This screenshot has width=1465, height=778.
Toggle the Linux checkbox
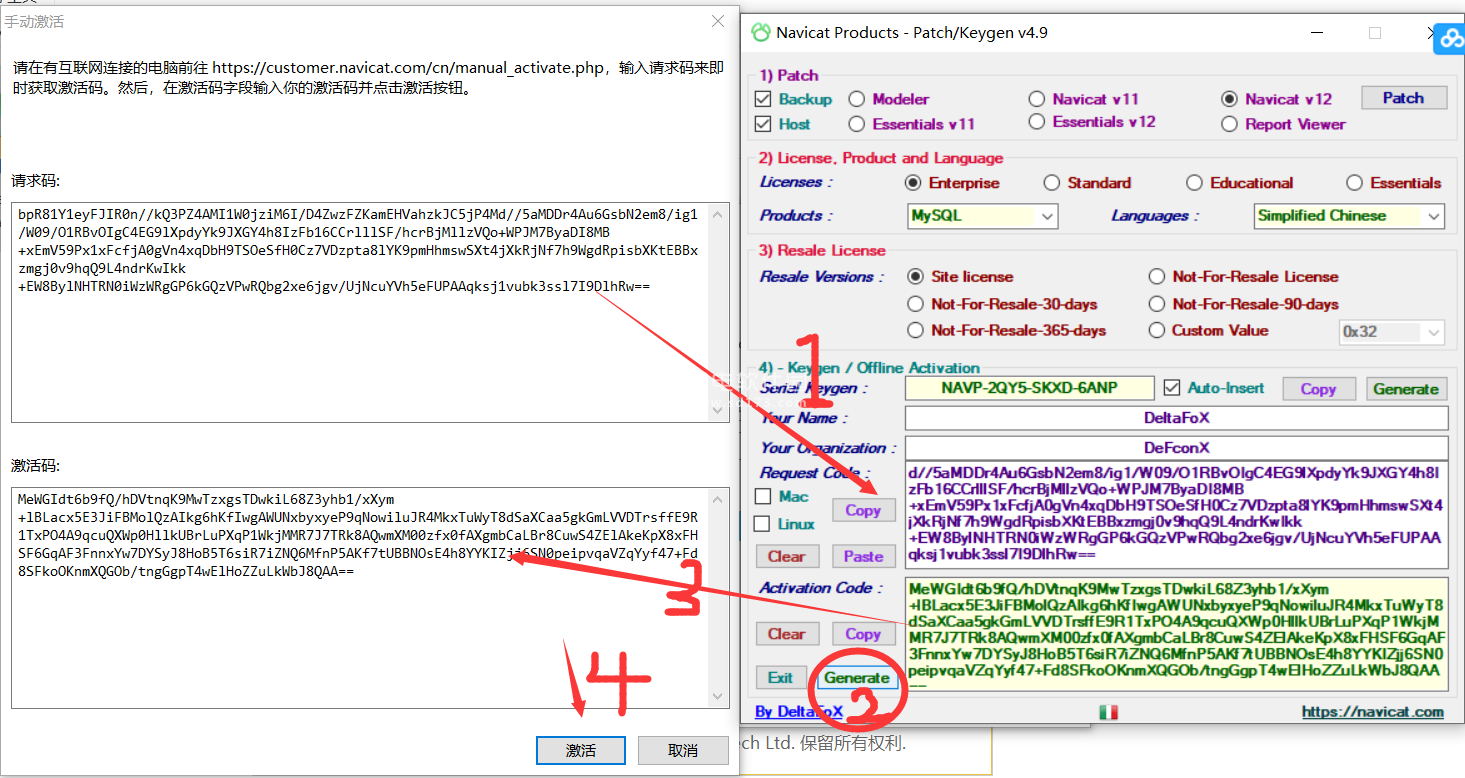coord(763,523)
